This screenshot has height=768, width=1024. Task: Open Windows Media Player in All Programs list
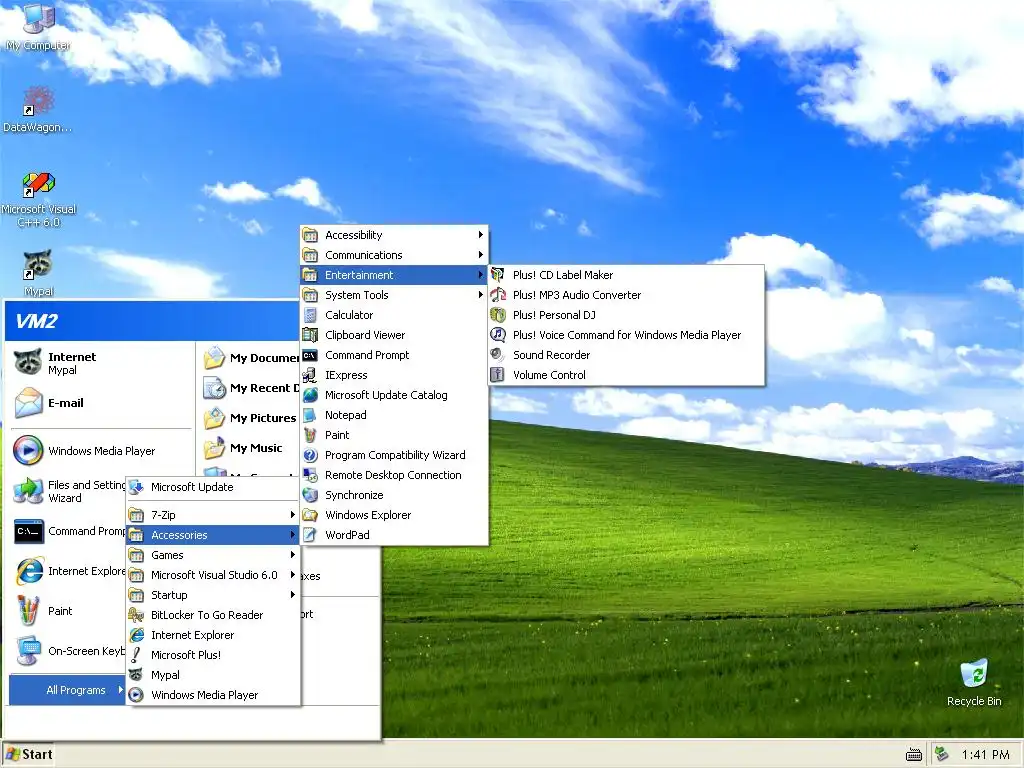pyautogui.click(x=213, y=695)
